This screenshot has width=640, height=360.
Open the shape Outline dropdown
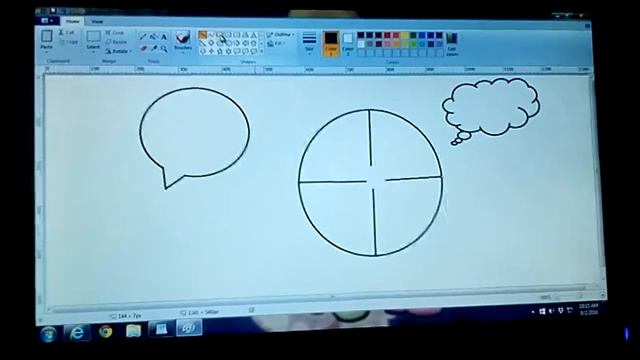pos(281,35)
